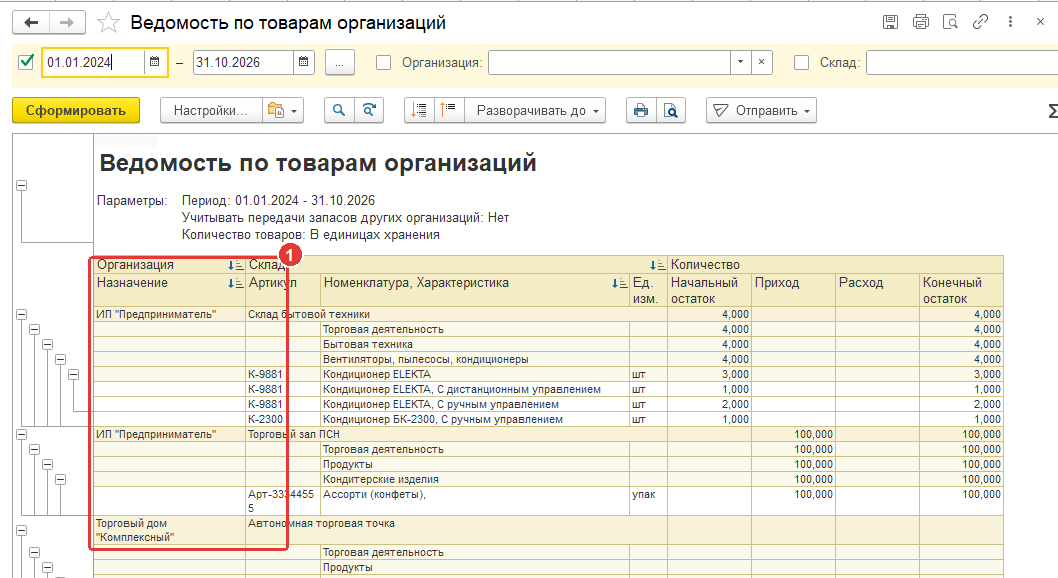The height and width of the screenshot is (578, 1058).
Task: Enable the Организация filter checkbox
Action: click(x=383, y=63)
